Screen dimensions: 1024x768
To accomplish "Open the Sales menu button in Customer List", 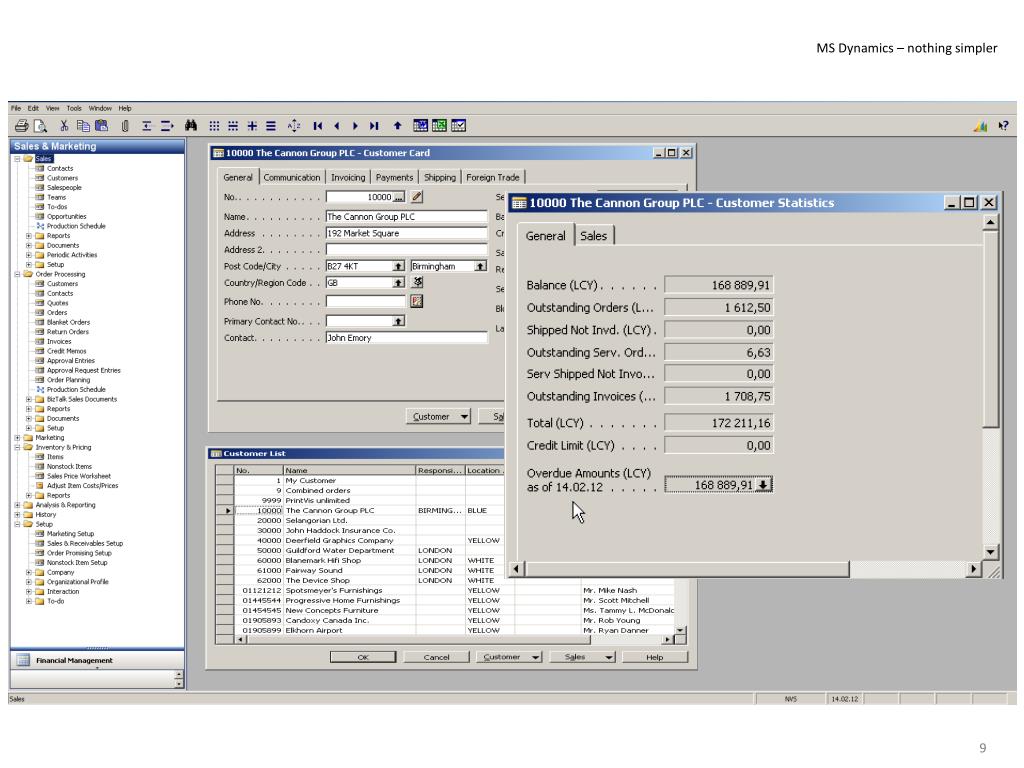I will pos(583,657).
